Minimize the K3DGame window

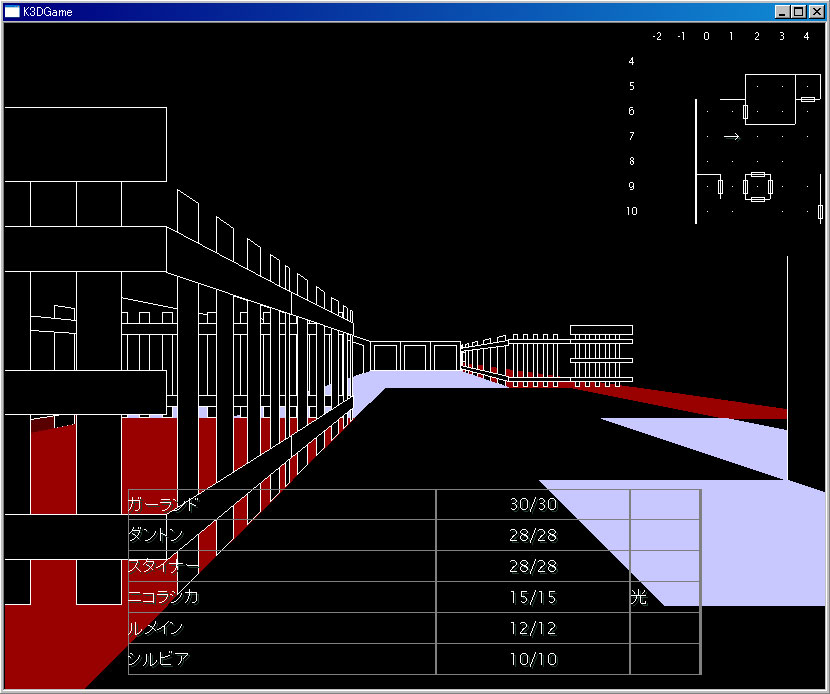click(x=782, y=12)
